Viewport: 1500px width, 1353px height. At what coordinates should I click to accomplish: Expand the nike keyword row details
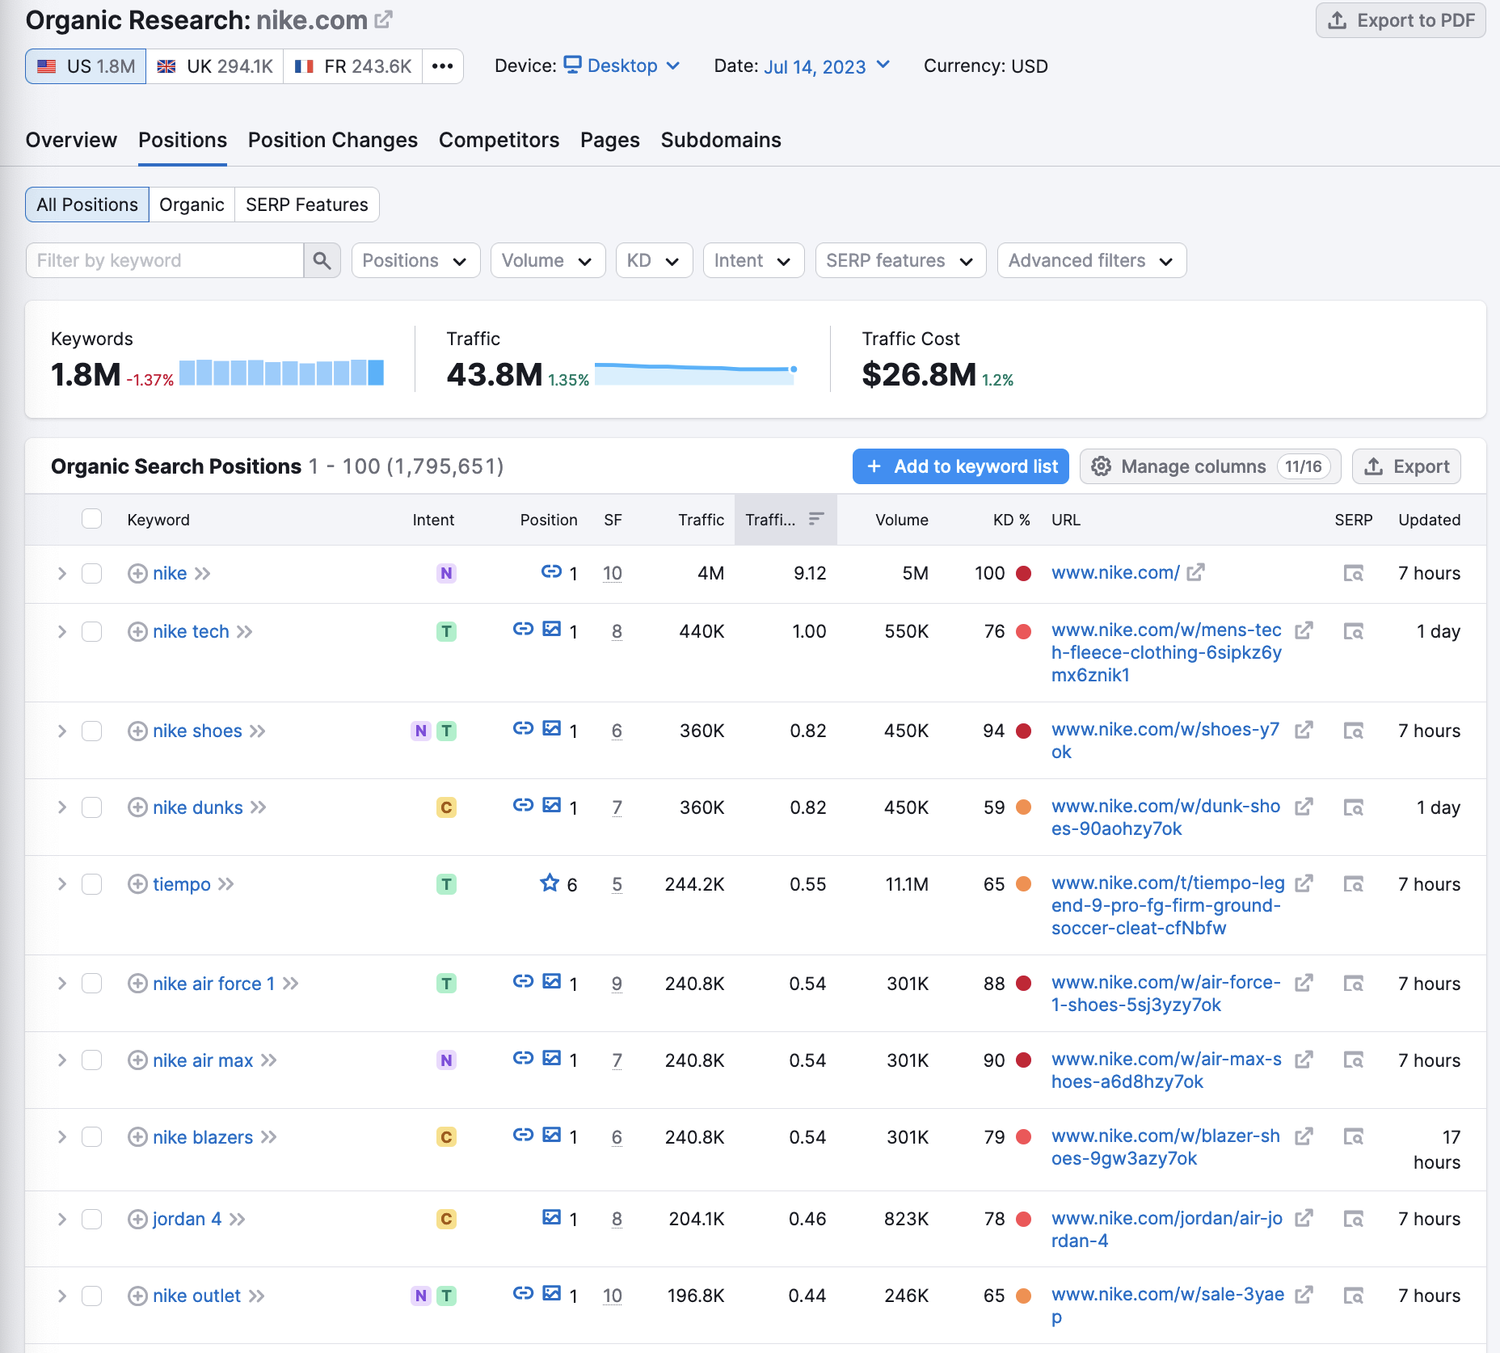tap(62, 573)
